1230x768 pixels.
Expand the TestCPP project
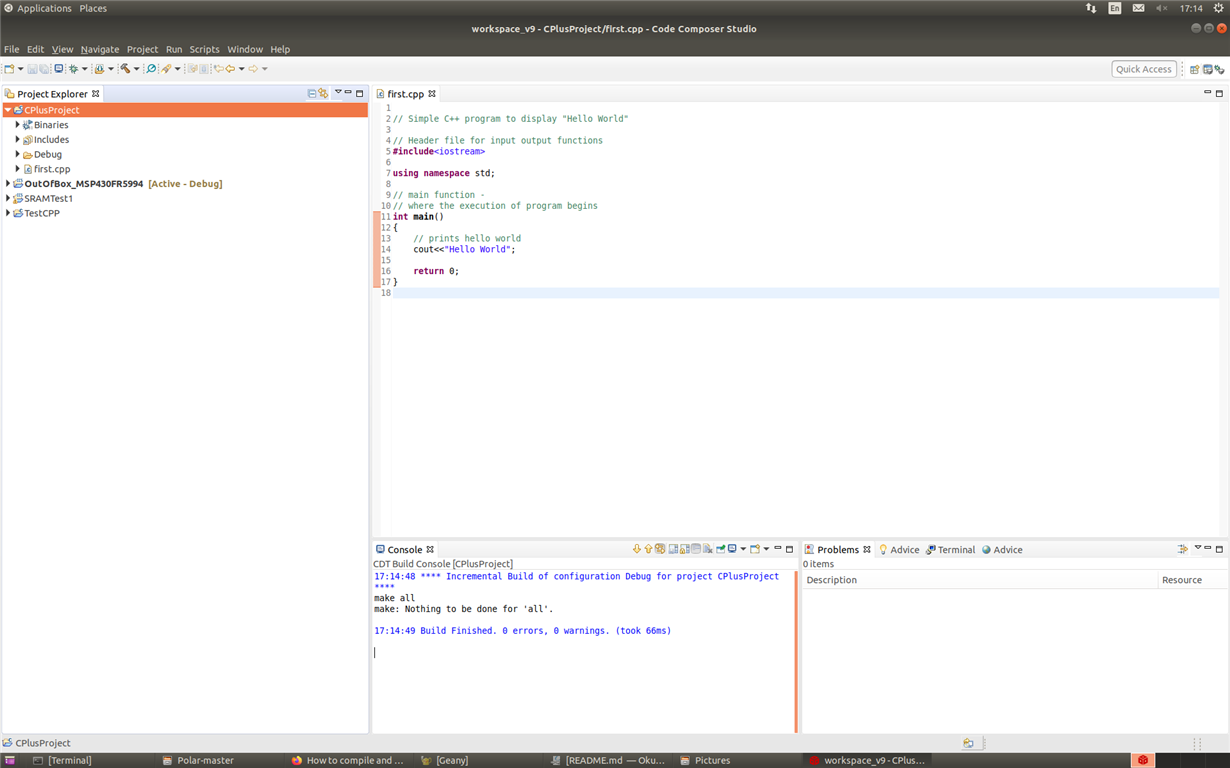pyautogui.click(x=8, y=213)
